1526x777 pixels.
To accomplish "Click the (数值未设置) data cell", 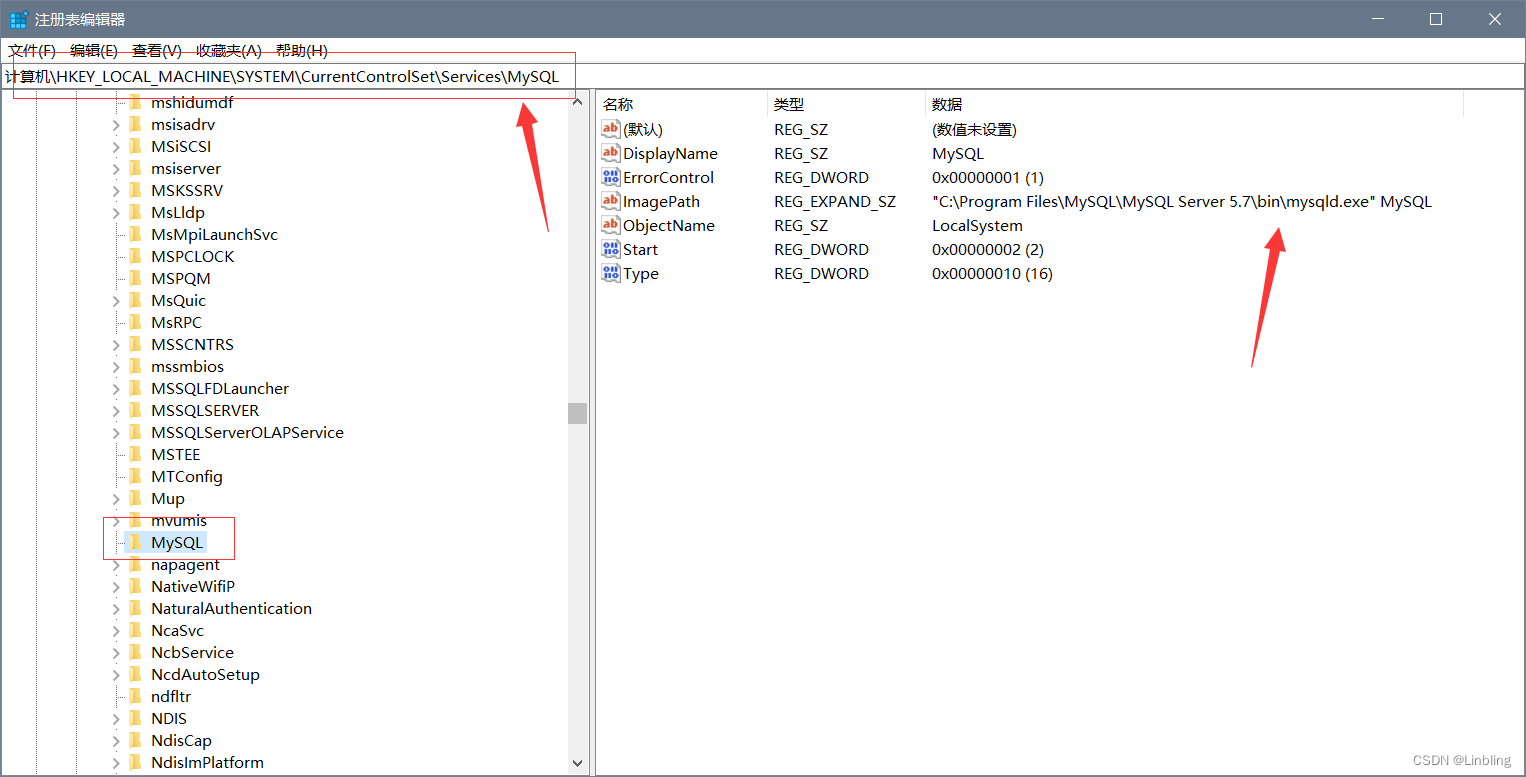I will [x=974, y=129].
